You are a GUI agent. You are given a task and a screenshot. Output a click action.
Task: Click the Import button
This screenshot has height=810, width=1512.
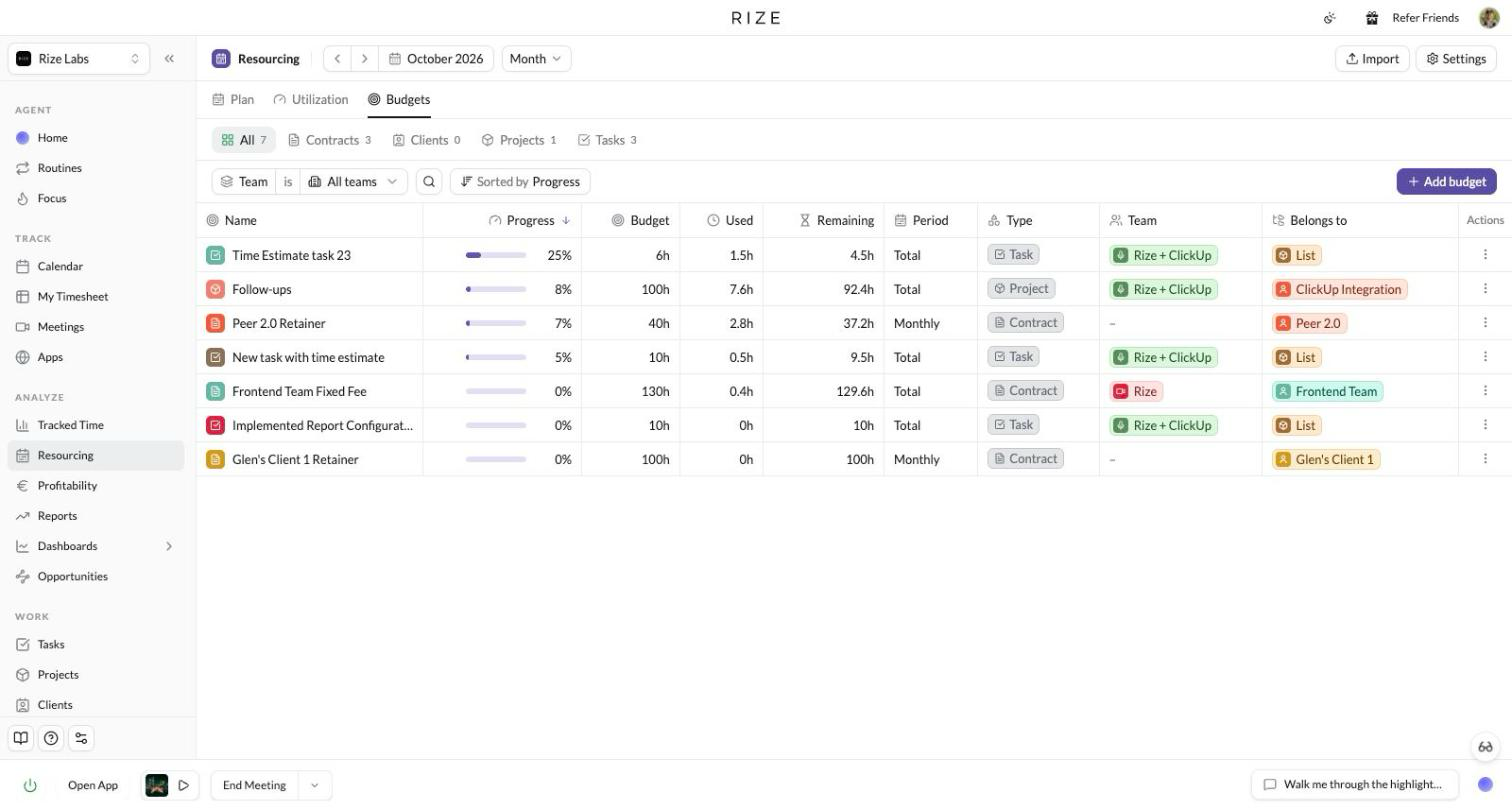point(1372,59)
